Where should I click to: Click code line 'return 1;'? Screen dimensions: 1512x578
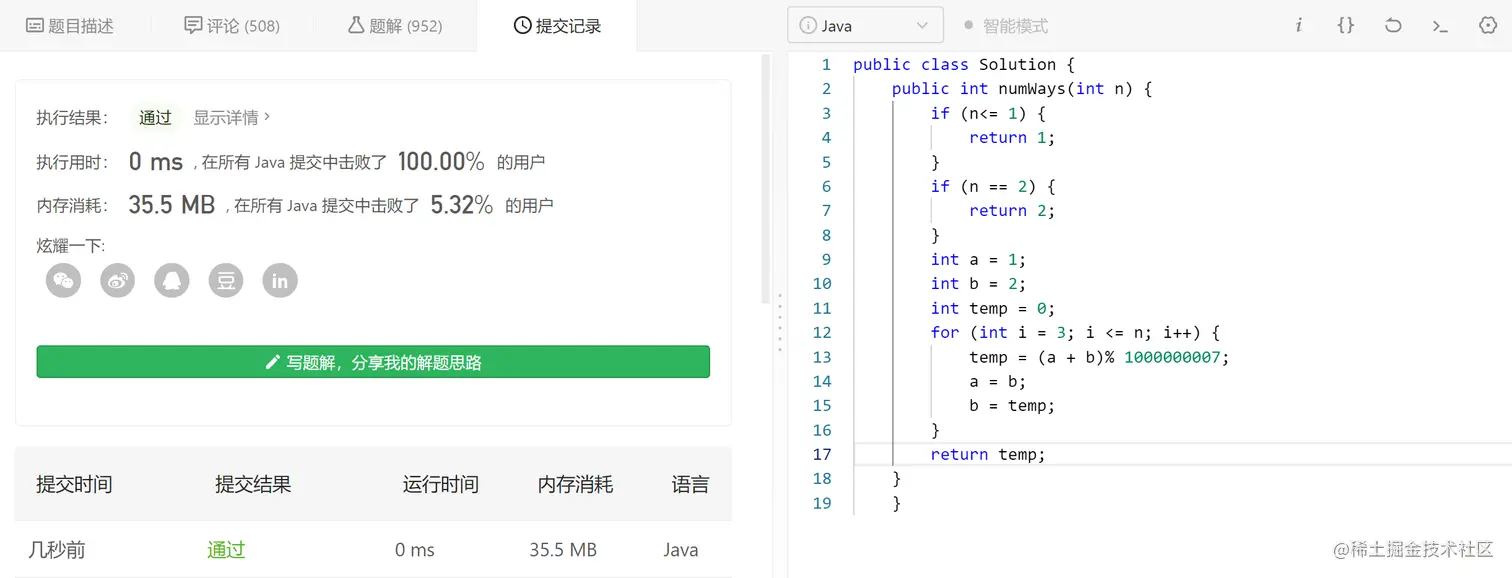(1012, 137)
